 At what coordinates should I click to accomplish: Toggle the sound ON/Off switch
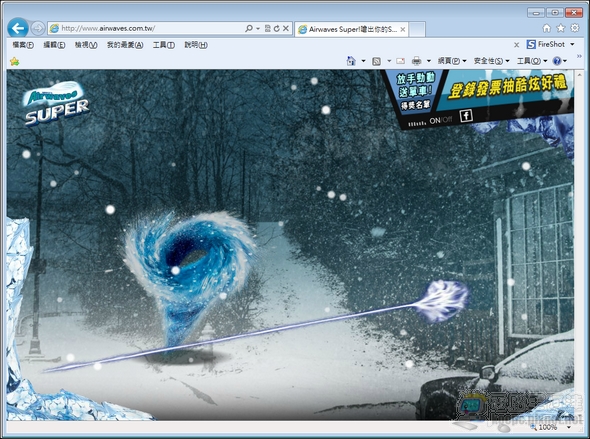[441, 120]
